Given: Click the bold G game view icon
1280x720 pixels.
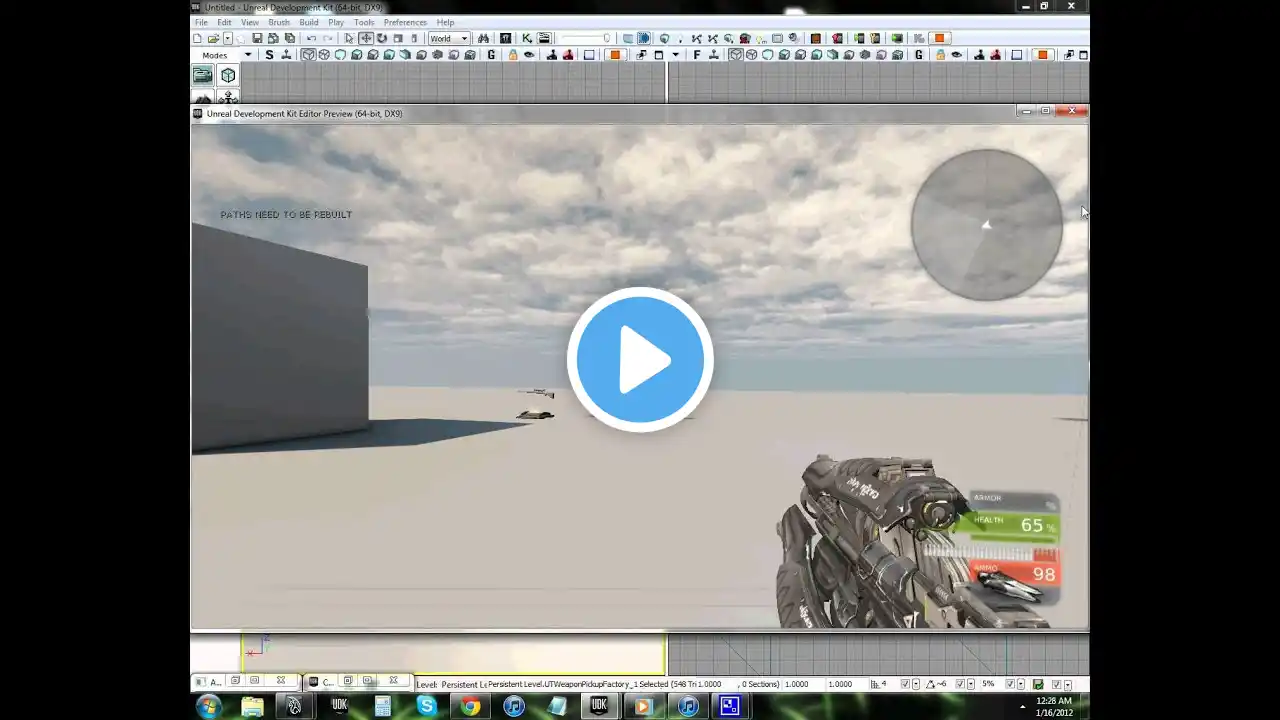Looking at the screenshot, I should (491, 55).
